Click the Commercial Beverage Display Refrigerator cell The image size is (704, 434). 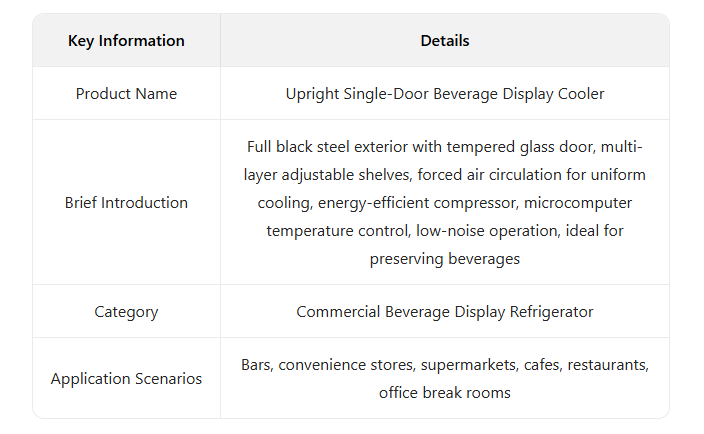pyautogui.click(x=445, y=312)
